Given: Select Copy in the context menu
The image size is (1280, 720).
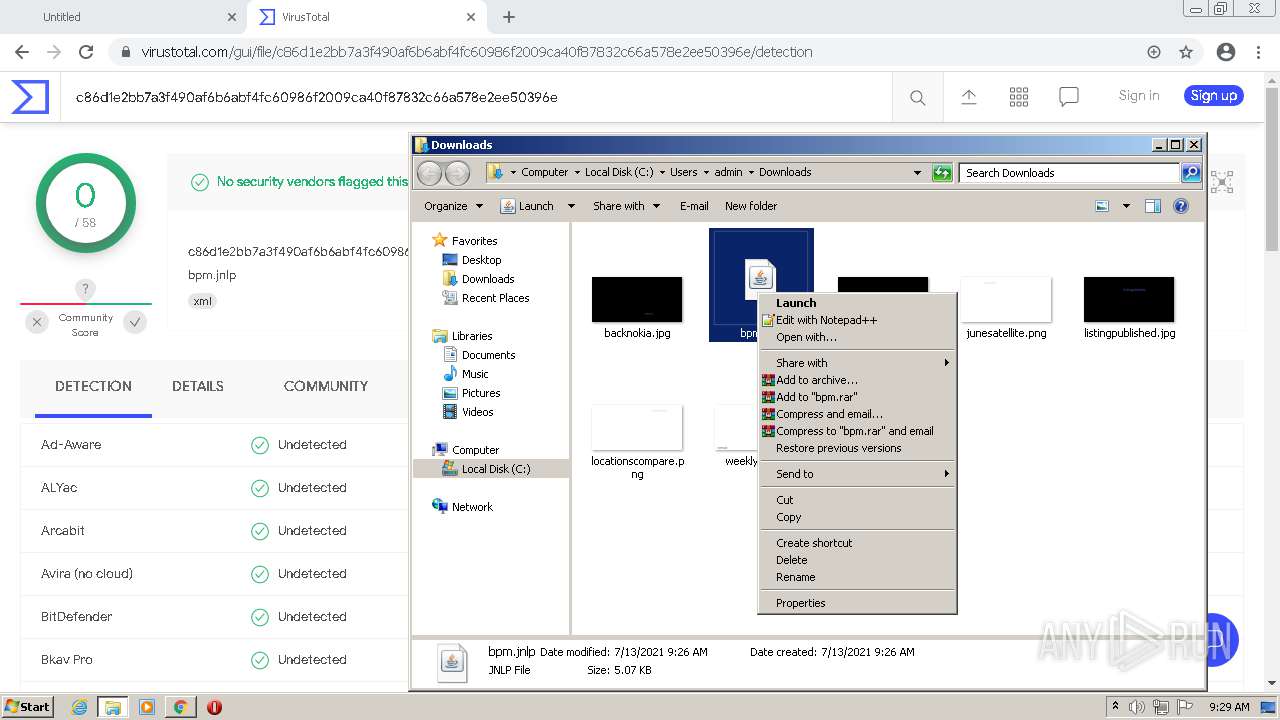Looking at the screenshot, I should tap(857, 517).
